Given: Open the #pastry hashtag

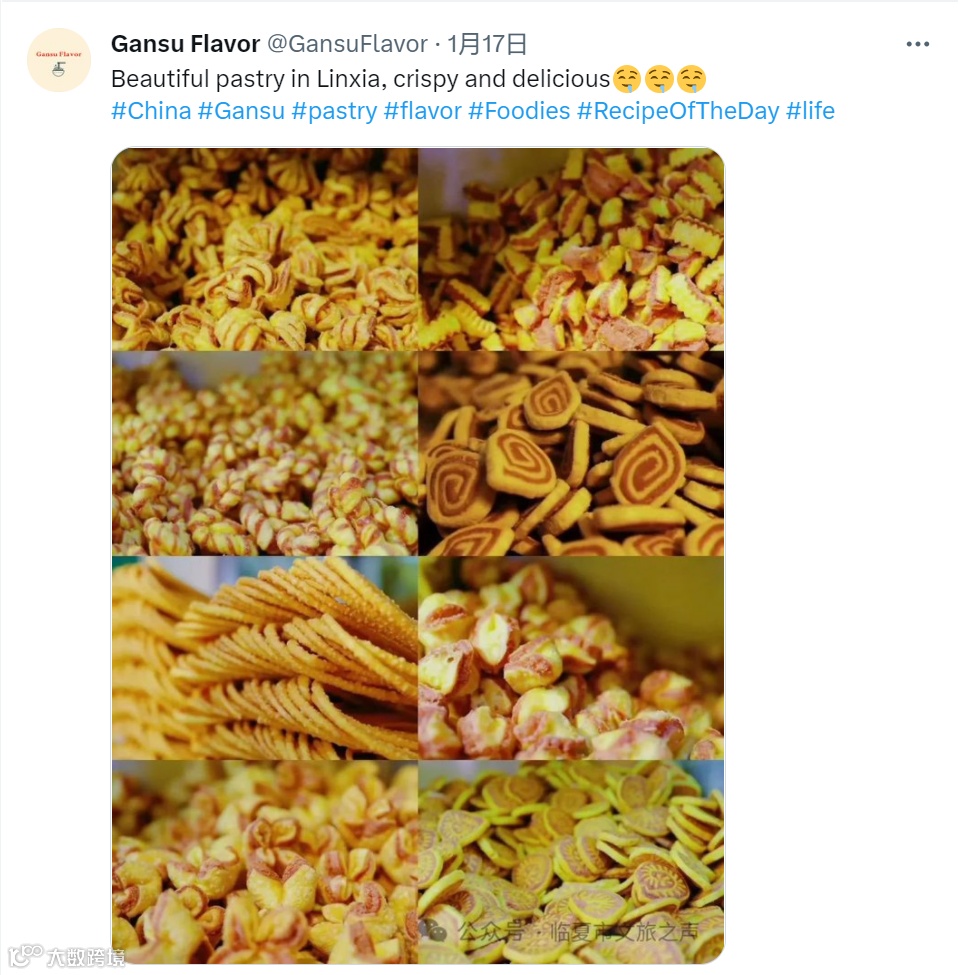Looking at the screenshot, I should [335, 111].
